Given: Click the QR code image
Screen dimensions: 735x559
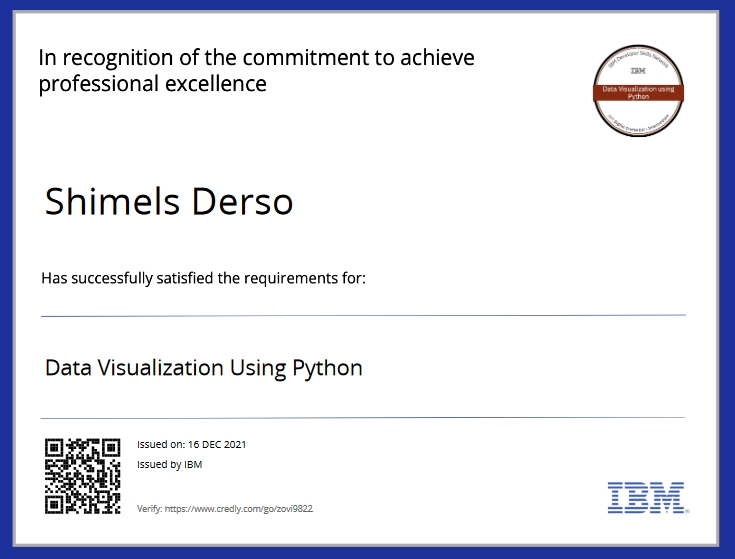Looking at the screenshot, I should [x=83, y=476].
